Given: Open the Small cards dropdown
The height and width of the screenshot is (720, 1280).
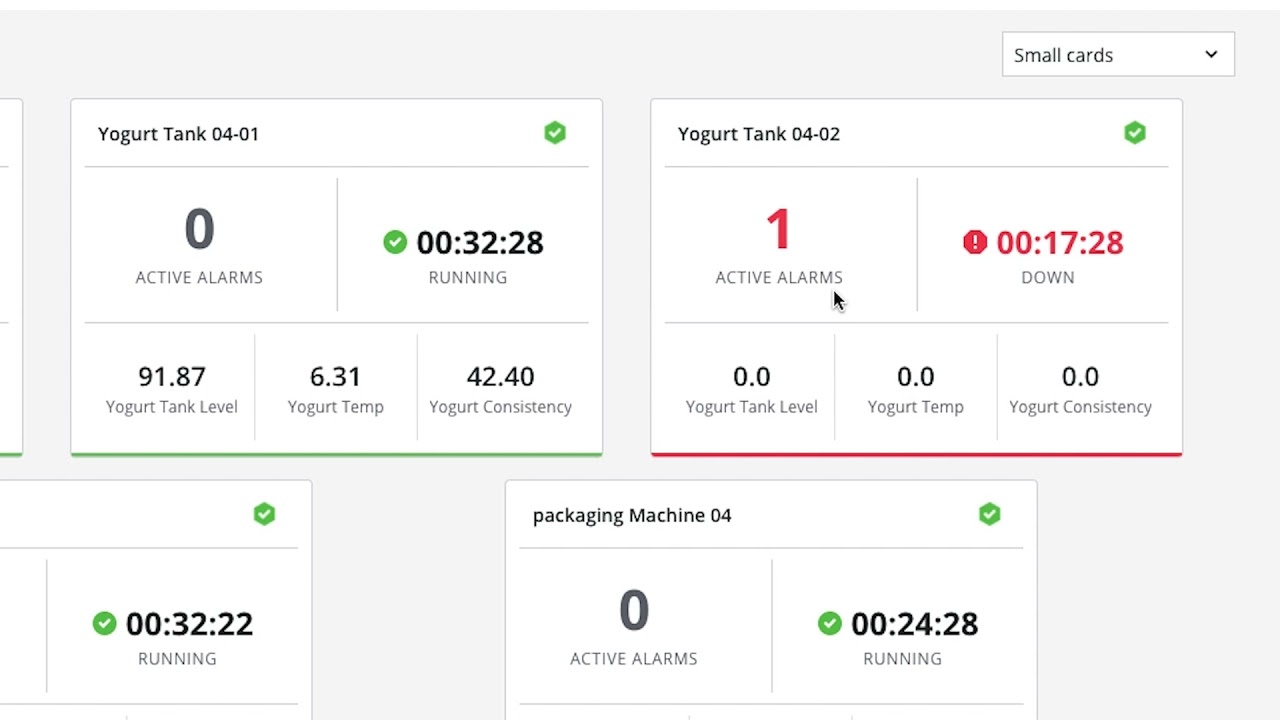Looking at the screenshot, I should coord(1118,55).
